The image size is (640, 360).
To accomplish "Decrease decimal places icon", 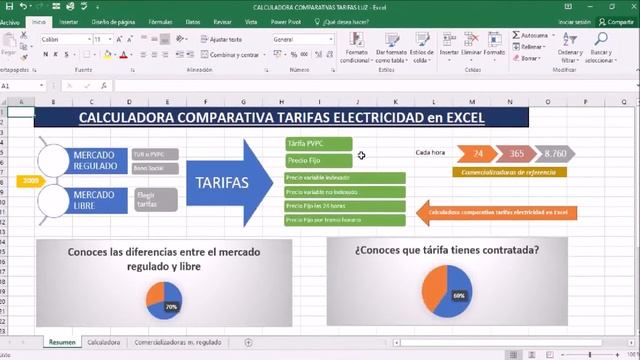I will click(x=329, y=55).
